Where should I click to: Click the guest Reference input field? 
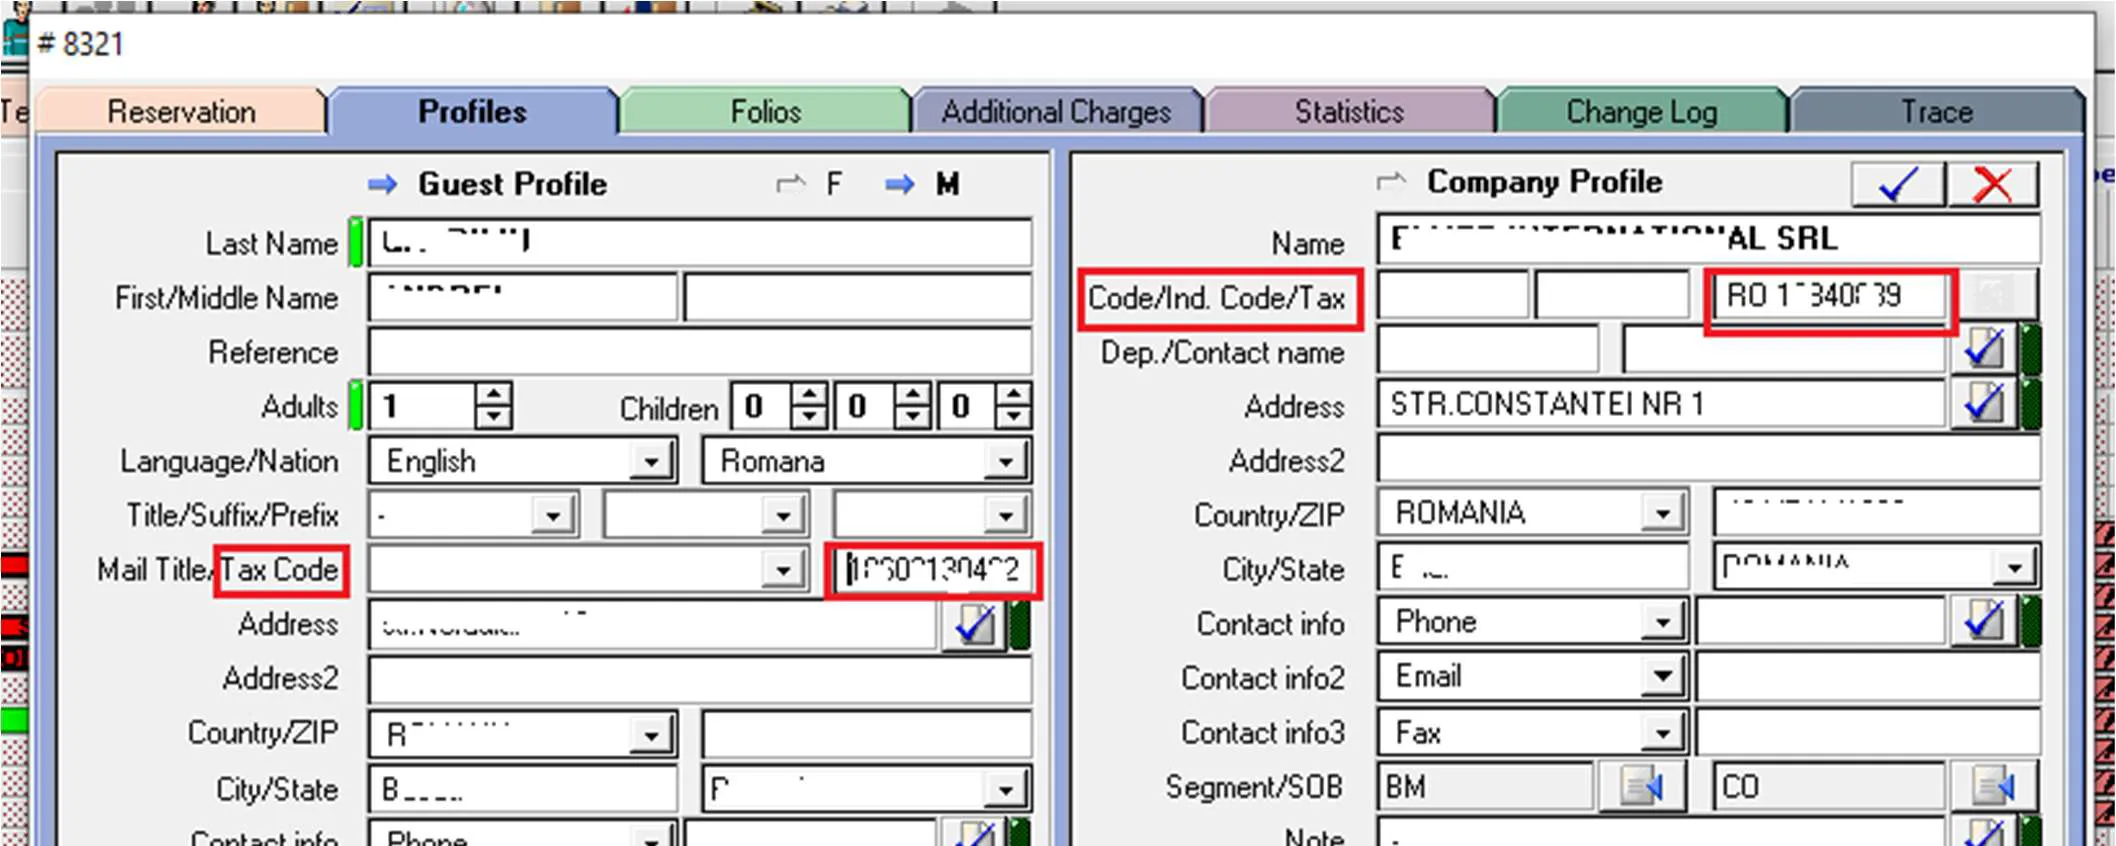[x=700, y=352]
